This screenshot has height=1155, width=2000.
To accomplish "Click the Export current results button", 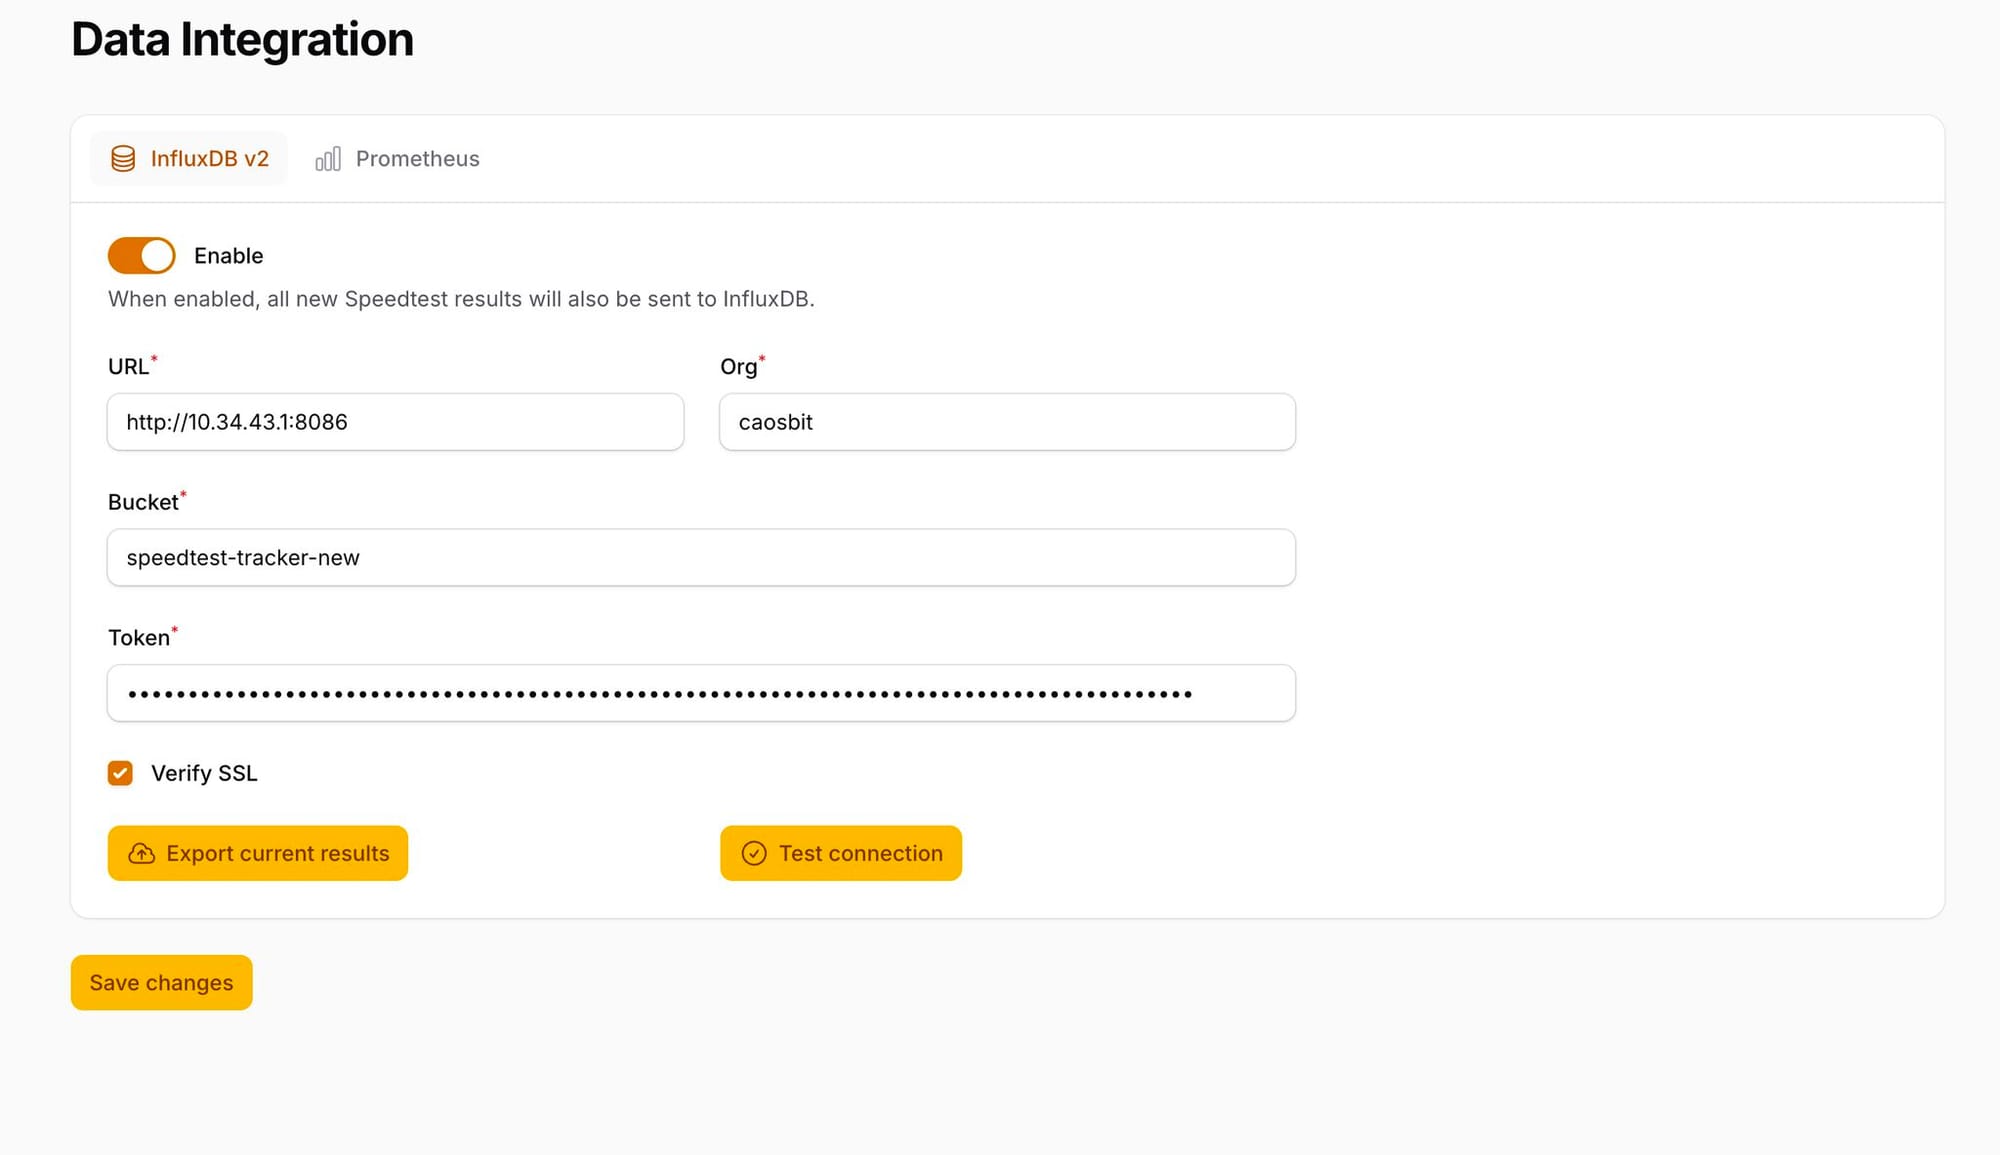I will pos(258,853).
